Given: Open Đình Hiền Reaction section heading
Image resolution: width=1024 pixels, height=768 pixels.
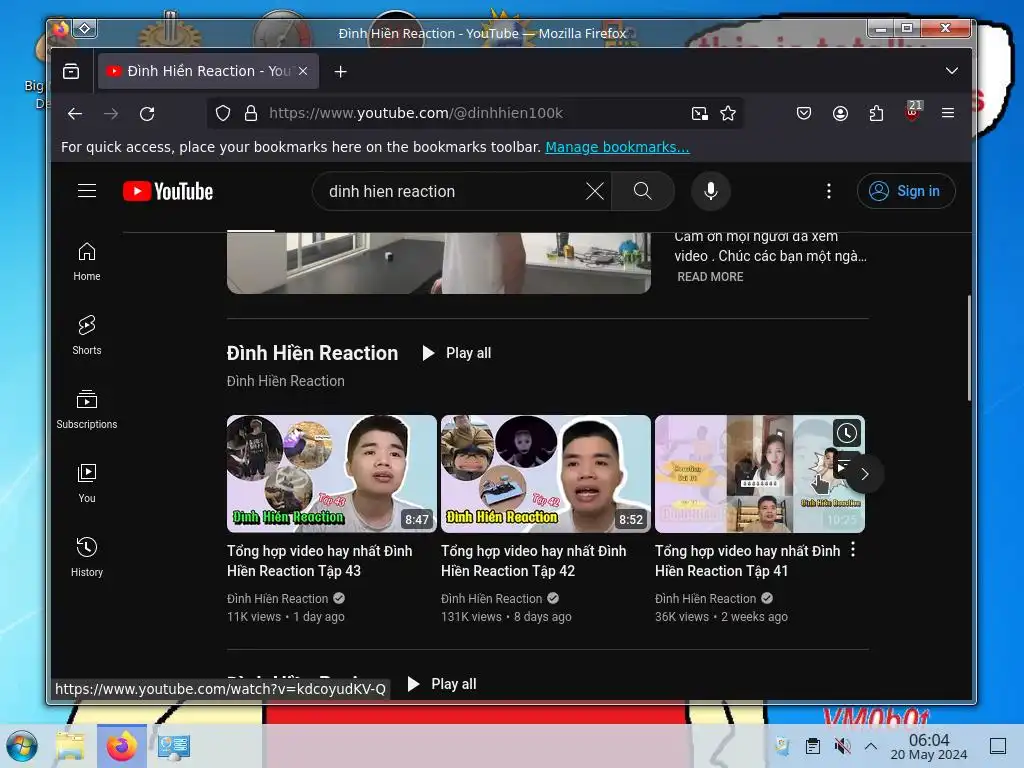Looking at the screenshot, I should tap(312, 353).
